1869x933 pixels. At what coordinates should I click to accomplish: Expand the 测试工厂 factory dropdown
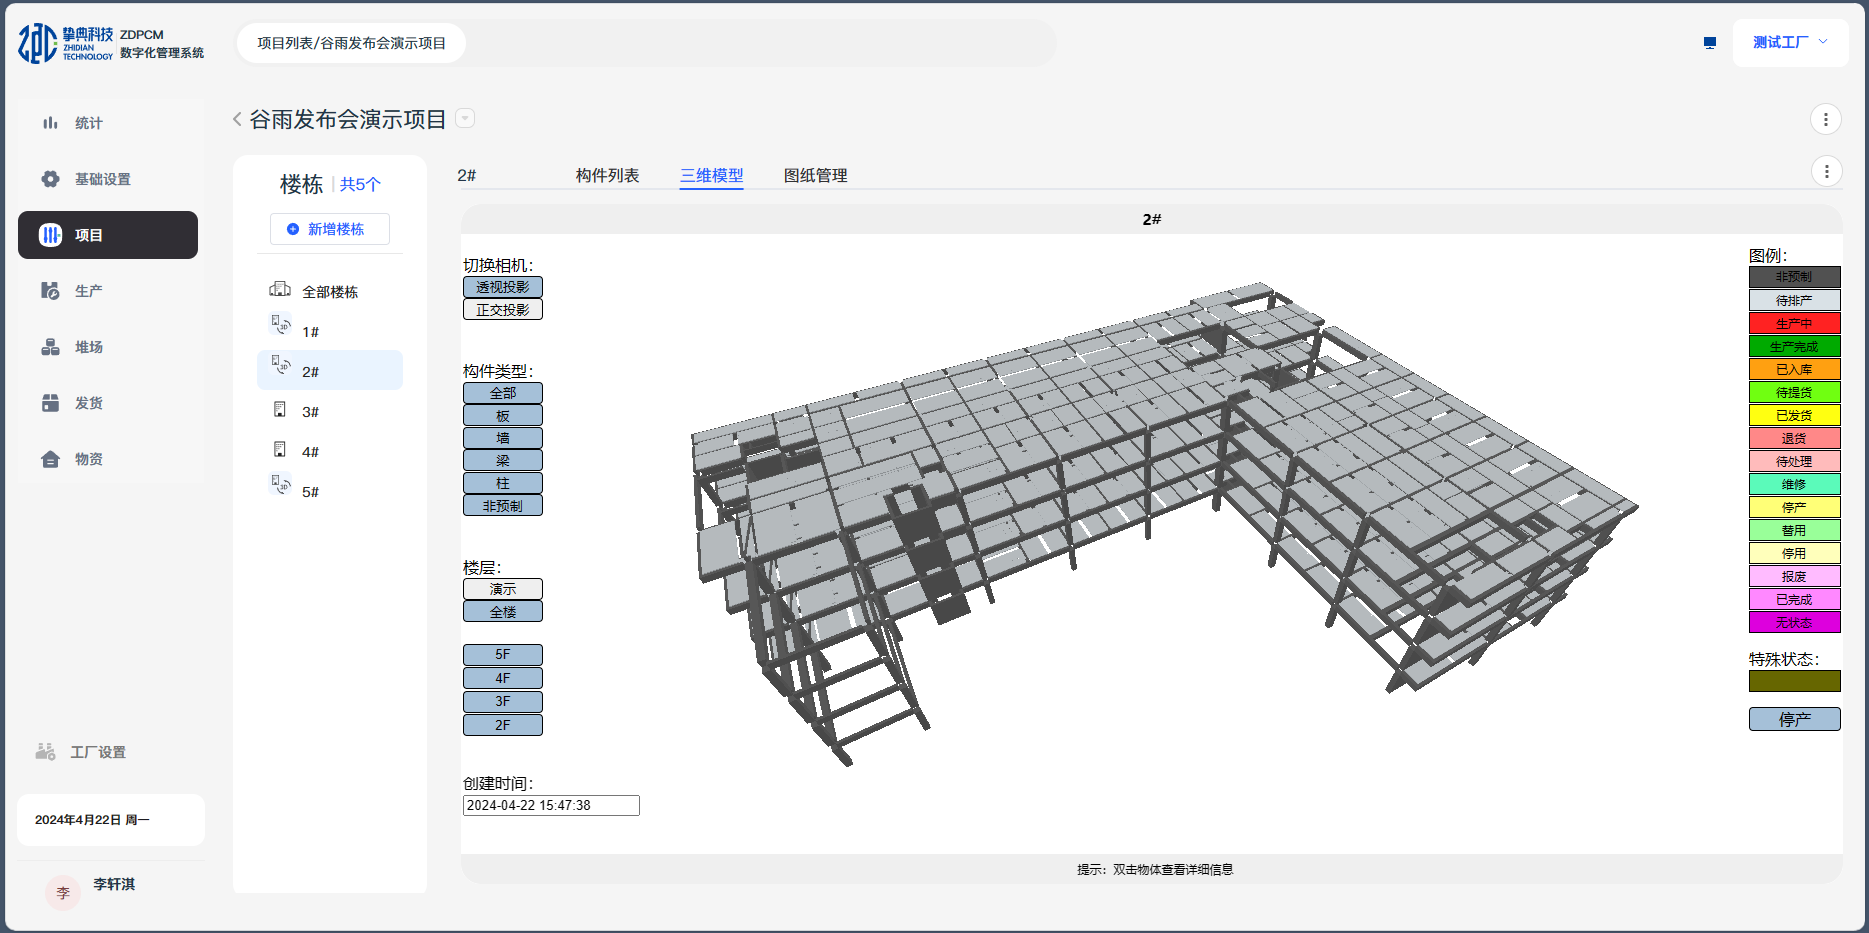pos(1789,42)
